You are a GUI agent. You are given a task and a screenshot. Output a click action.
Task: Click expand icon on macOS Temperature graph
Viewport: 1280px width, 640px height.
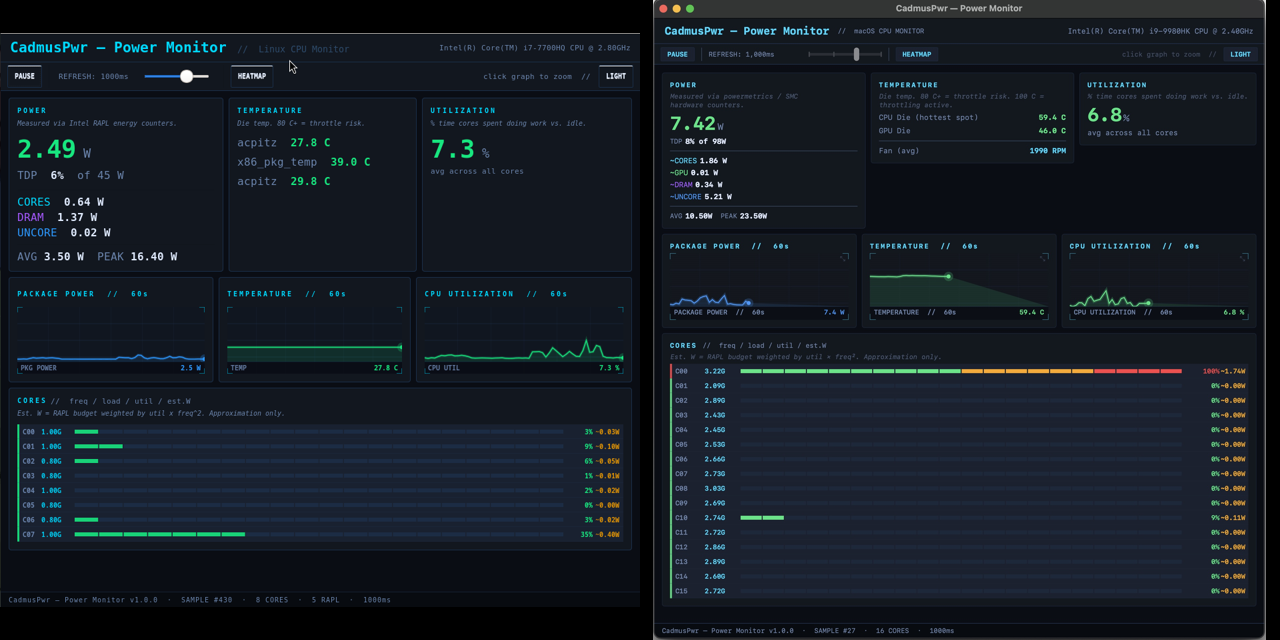pos(1045,257)
